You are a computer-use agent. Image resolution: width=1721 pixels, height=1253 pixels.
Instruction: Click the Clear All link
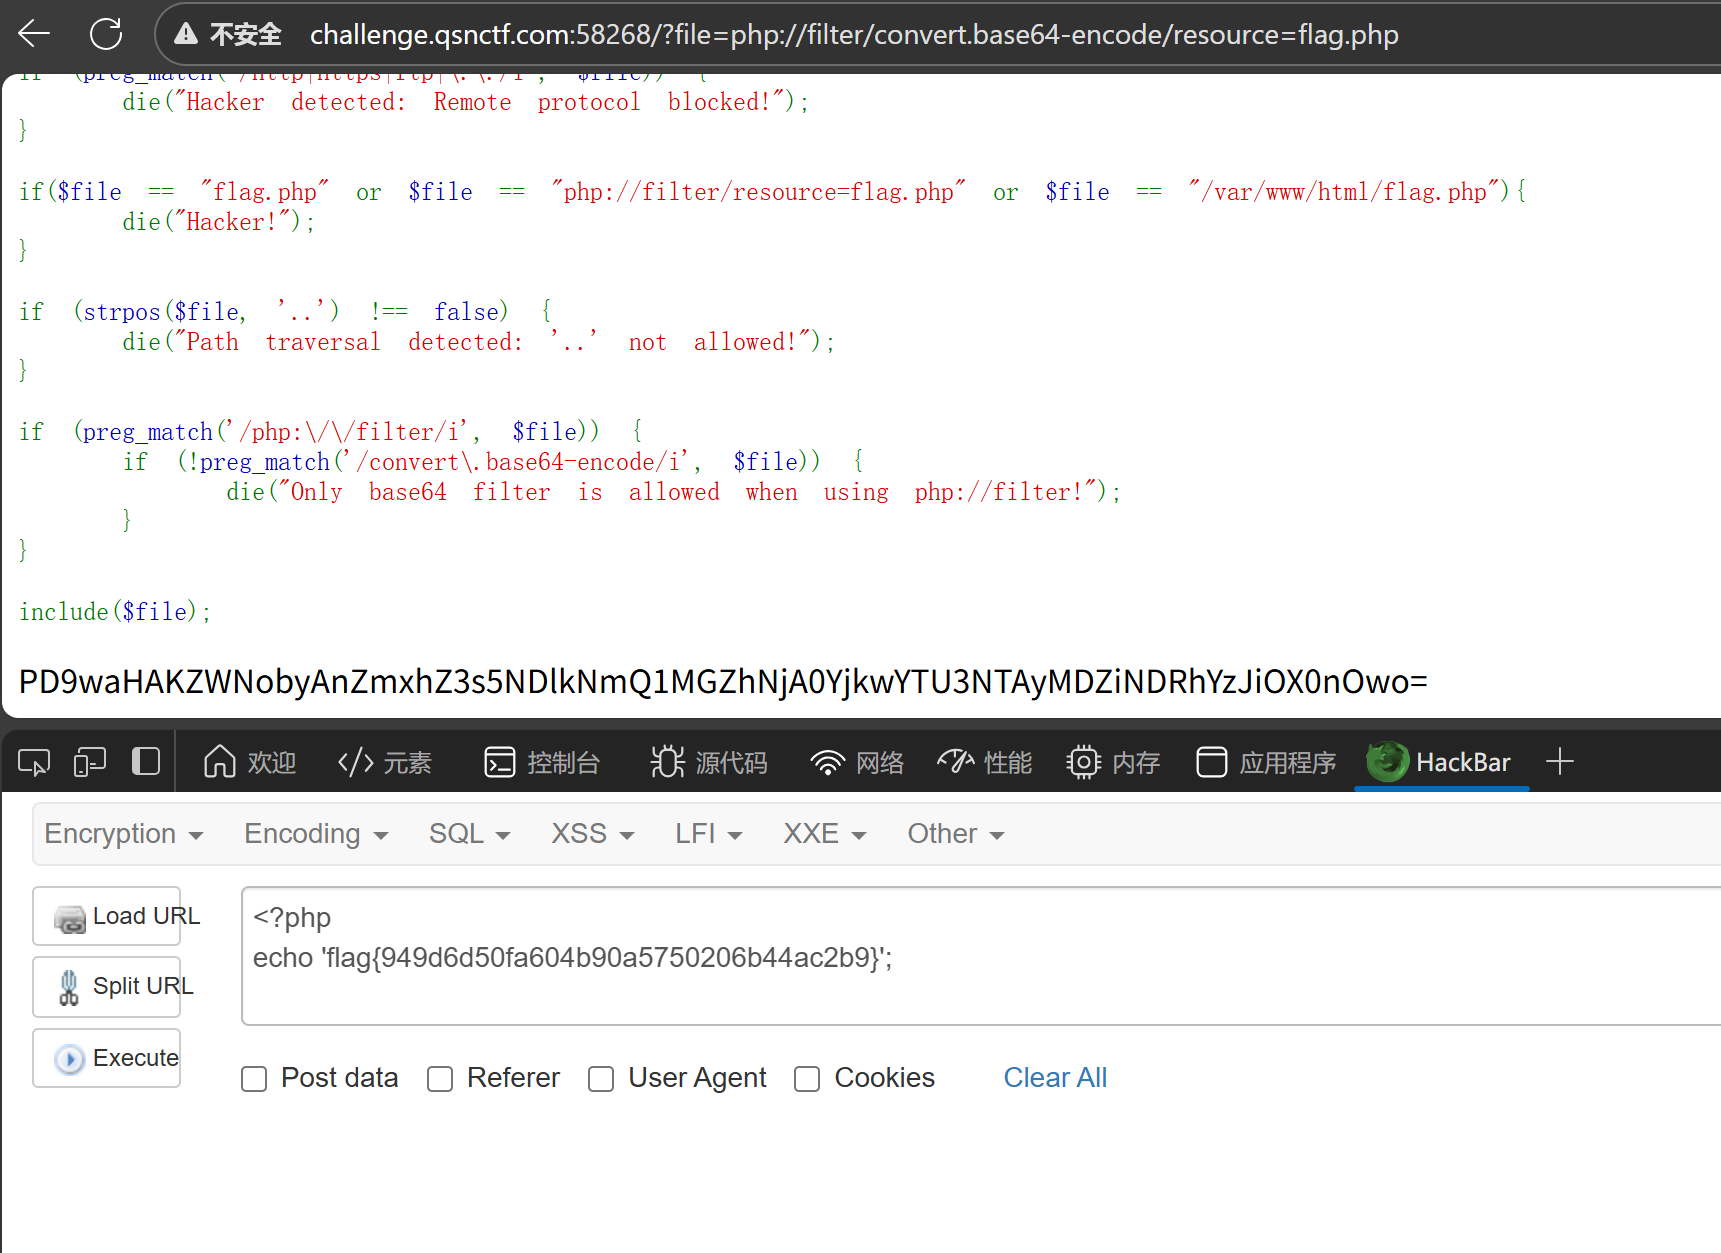click(1055, 1078)
